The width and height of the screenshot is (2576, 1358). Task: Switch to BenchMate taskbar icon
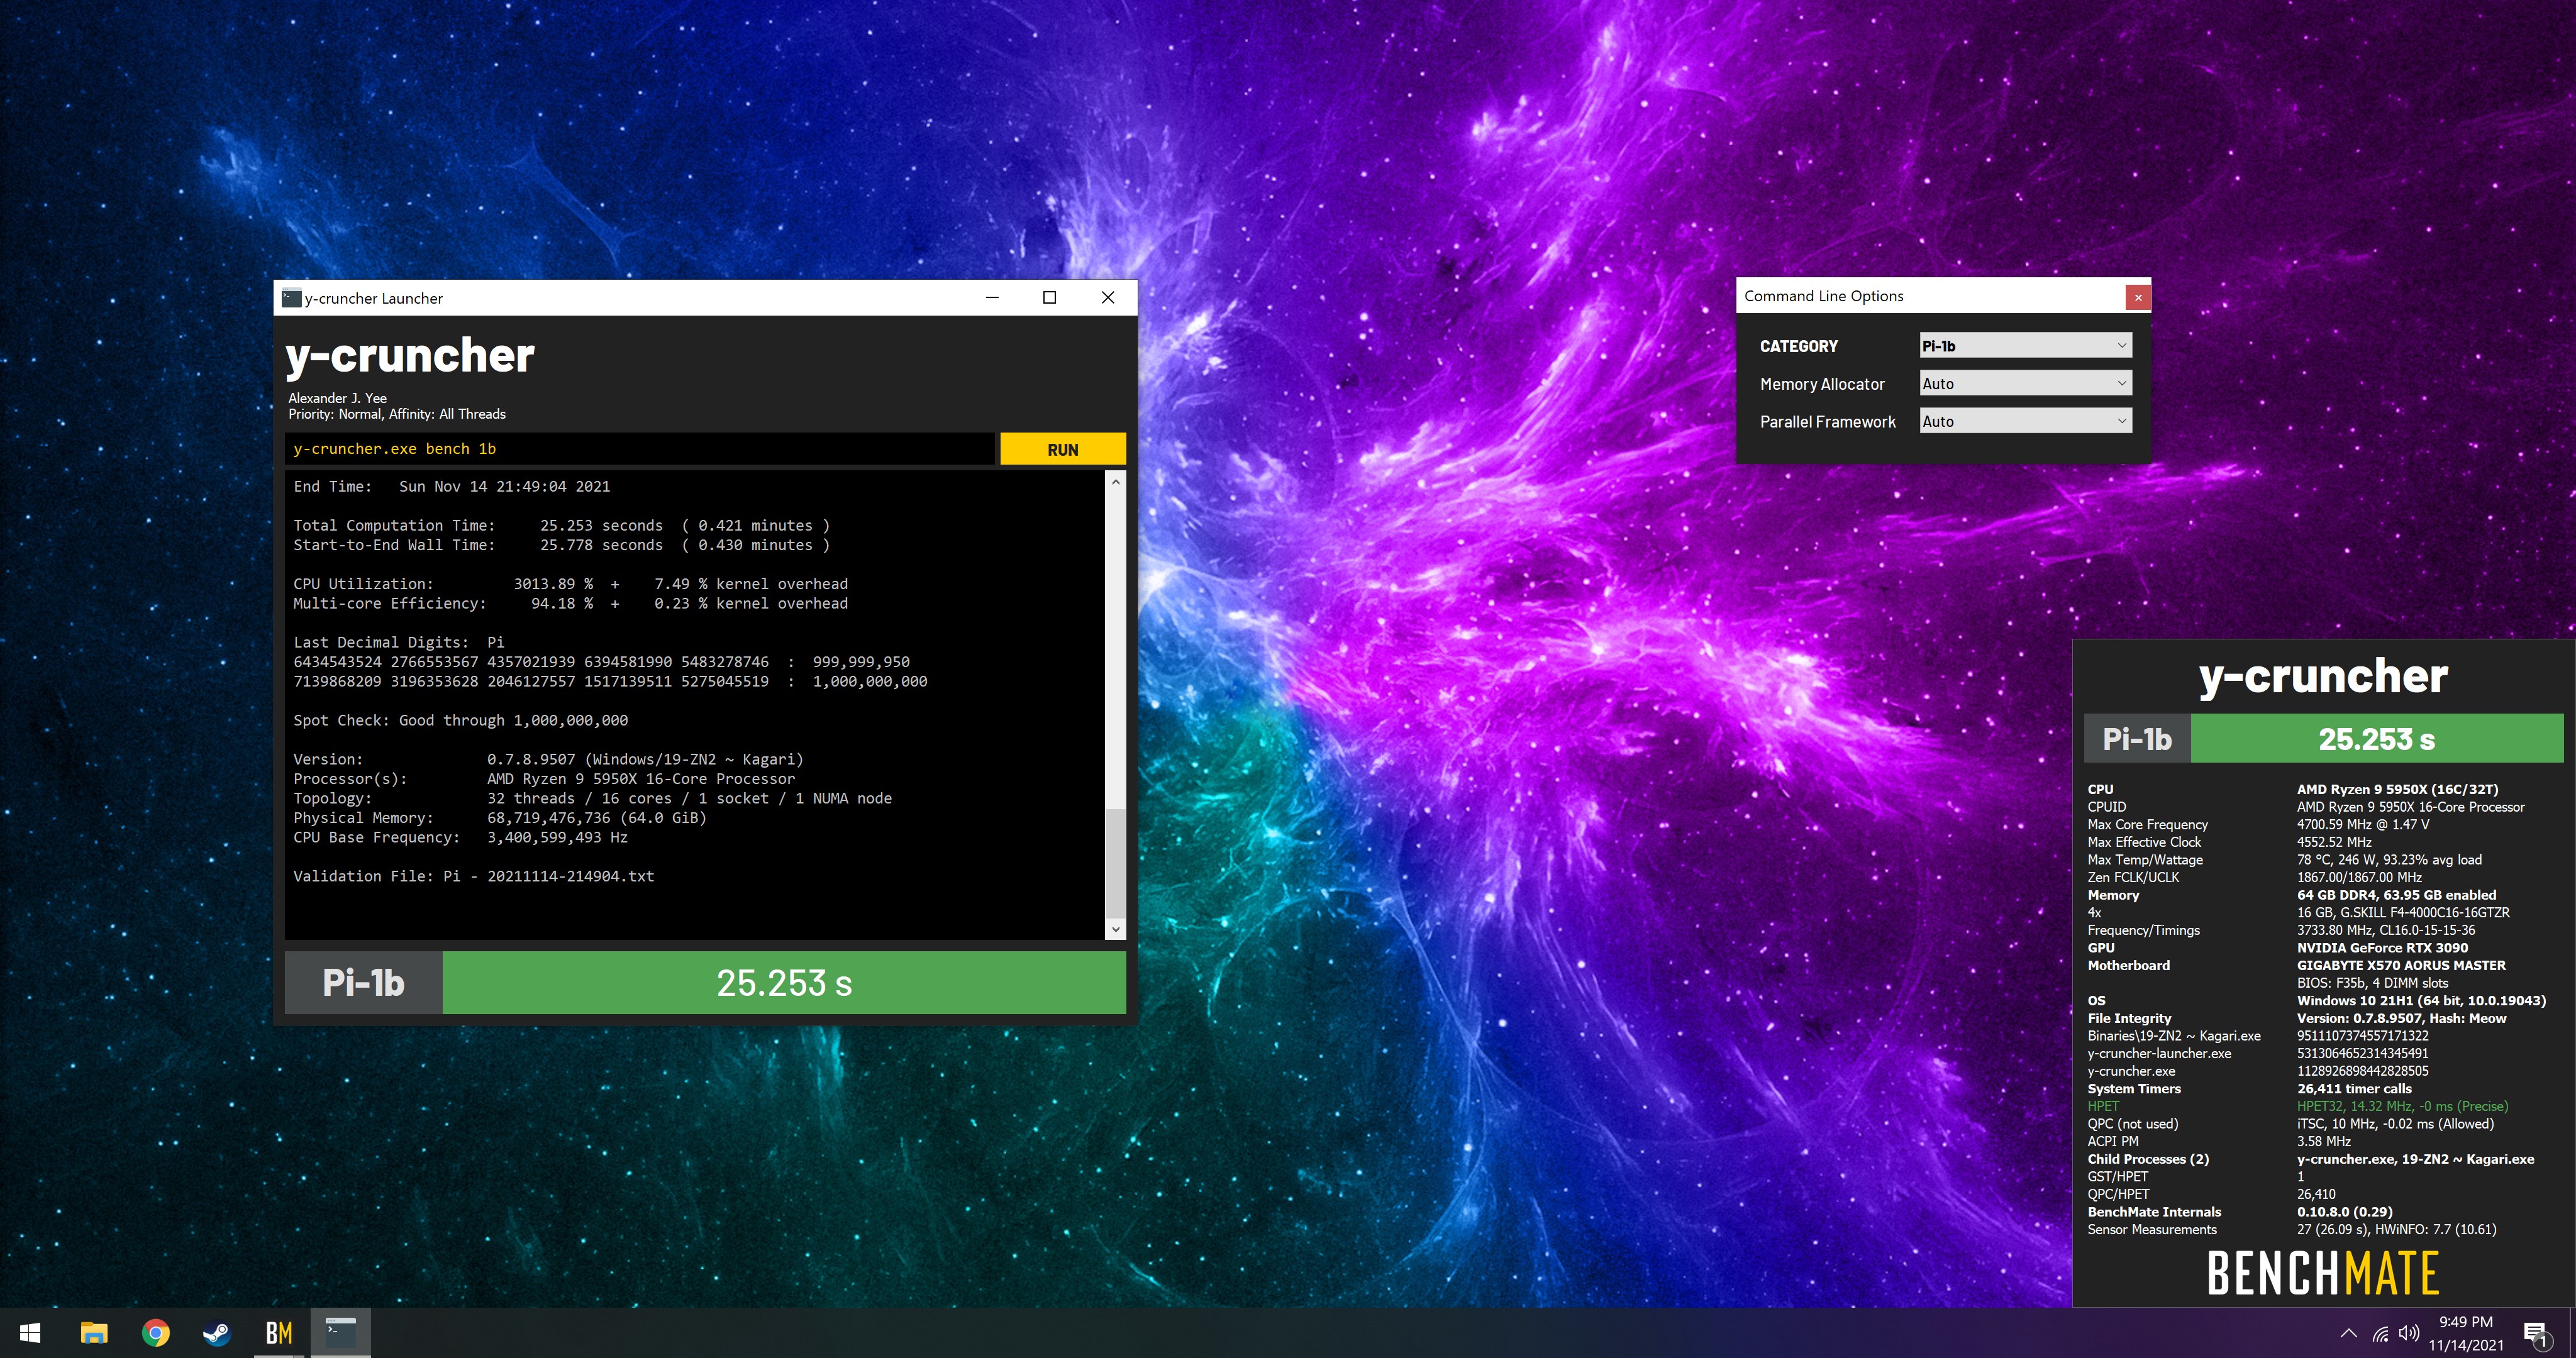tap(279, 1333)
